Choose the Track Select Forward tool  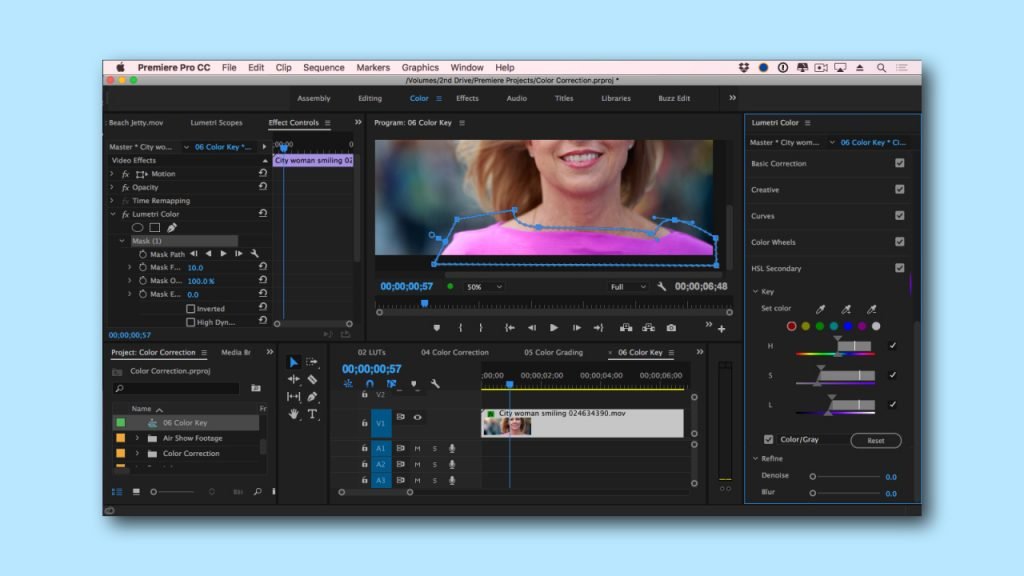click(312, 362)
